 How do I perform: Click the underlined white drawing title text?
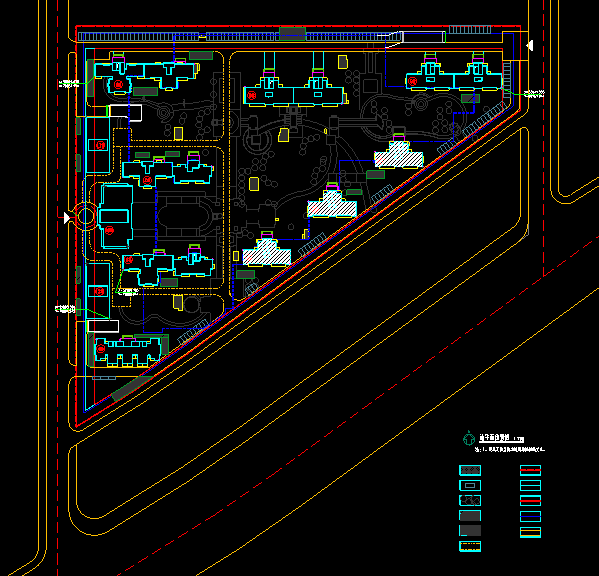coord(501,438)
